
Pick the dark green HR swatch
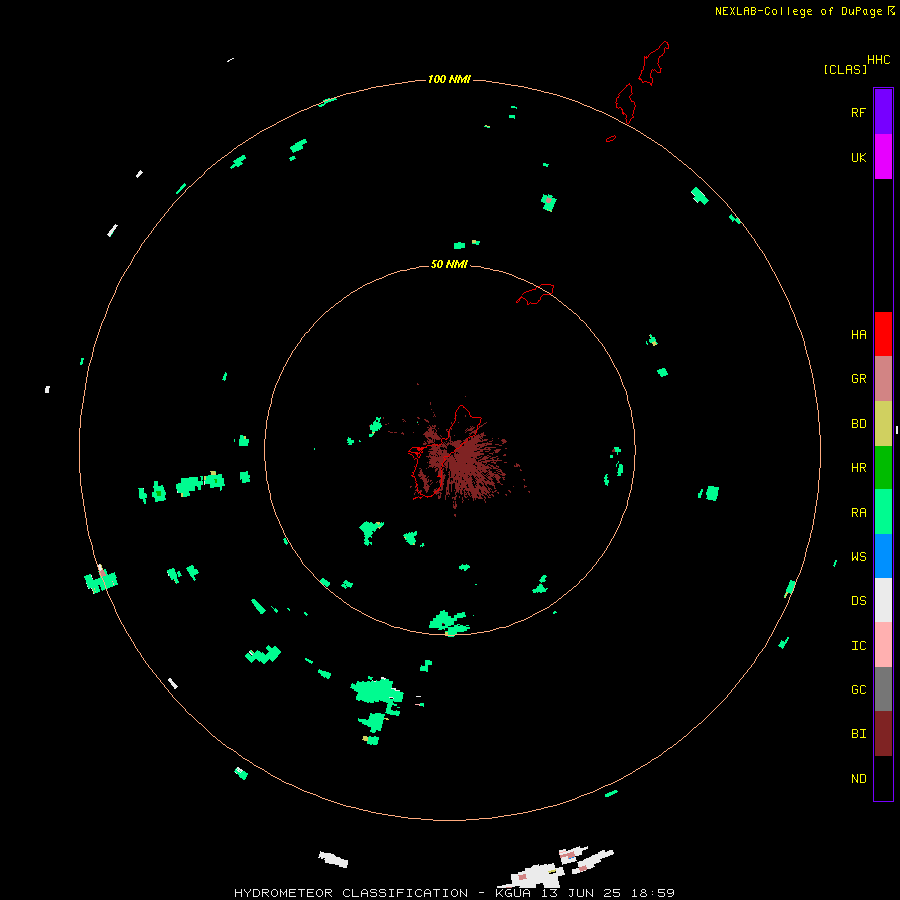tap(883, 468)
